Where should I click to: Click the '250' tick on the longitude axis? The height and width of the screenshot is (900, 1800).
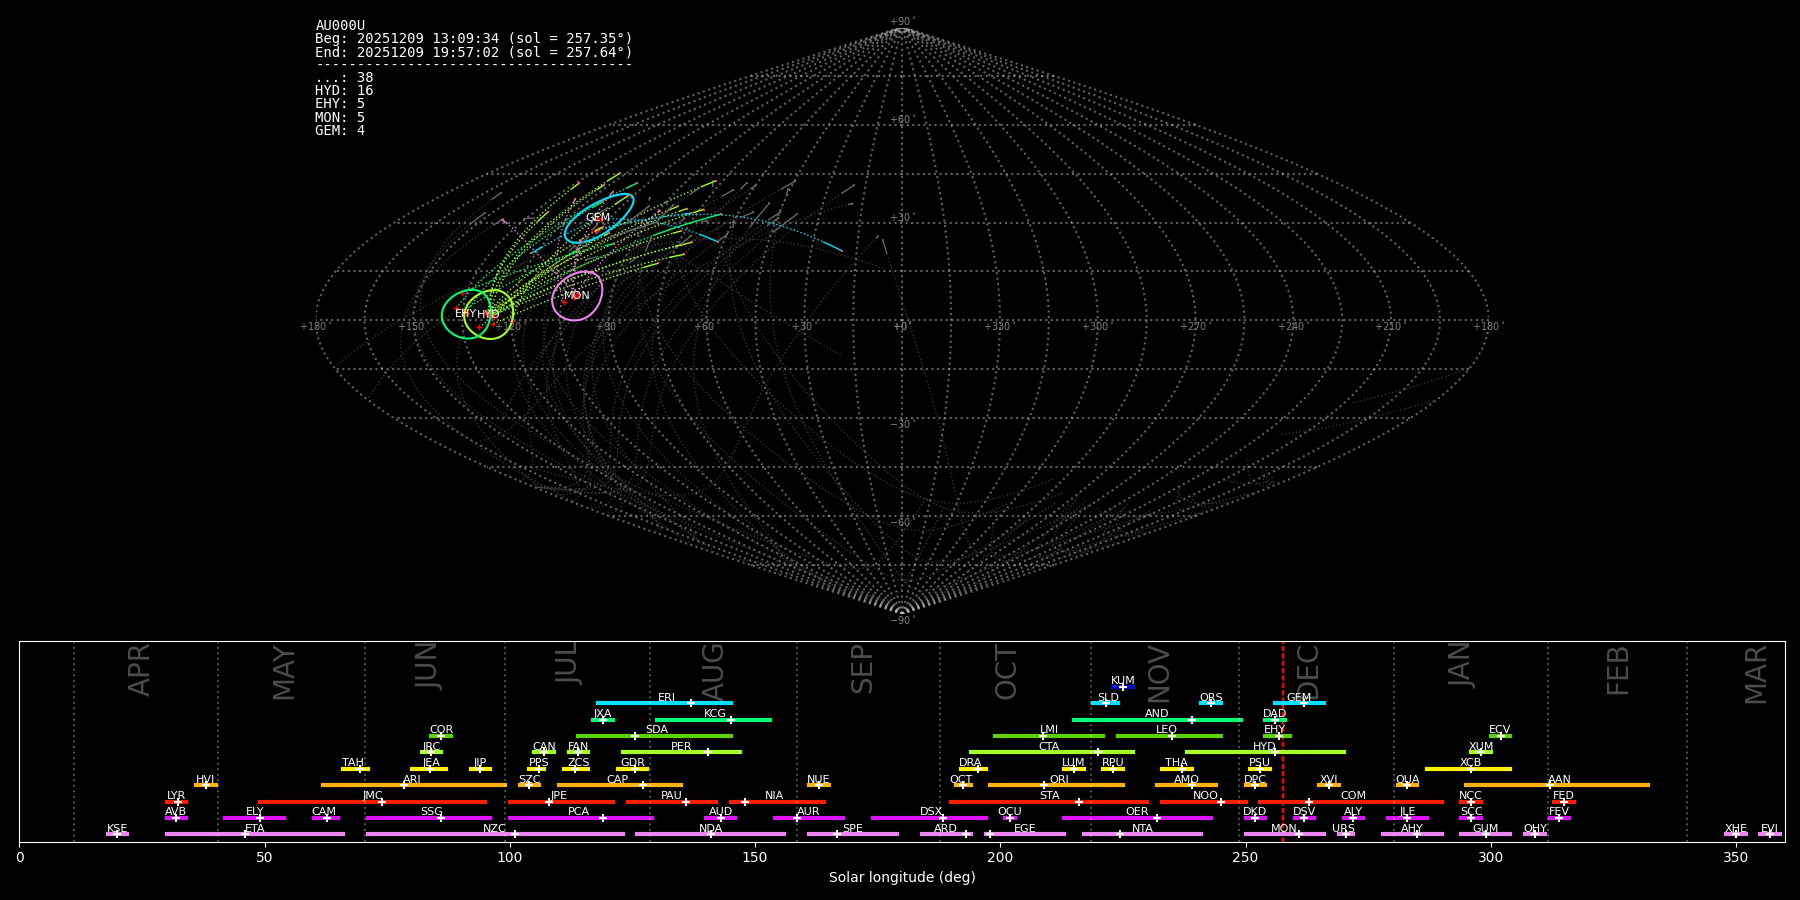[1245, 857]
